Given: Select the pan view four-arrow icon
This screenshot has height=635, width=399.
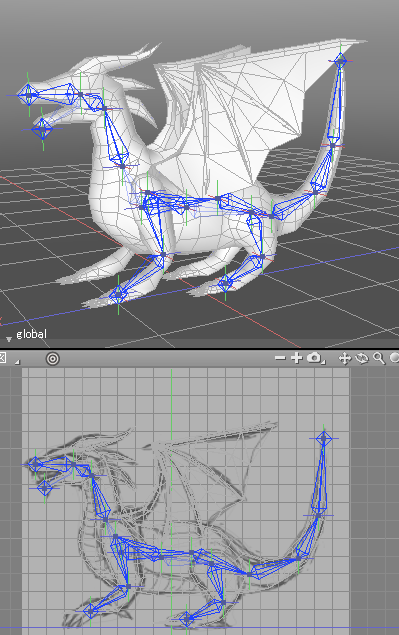Looking at the screenshot, I should (x=344, y=358).
